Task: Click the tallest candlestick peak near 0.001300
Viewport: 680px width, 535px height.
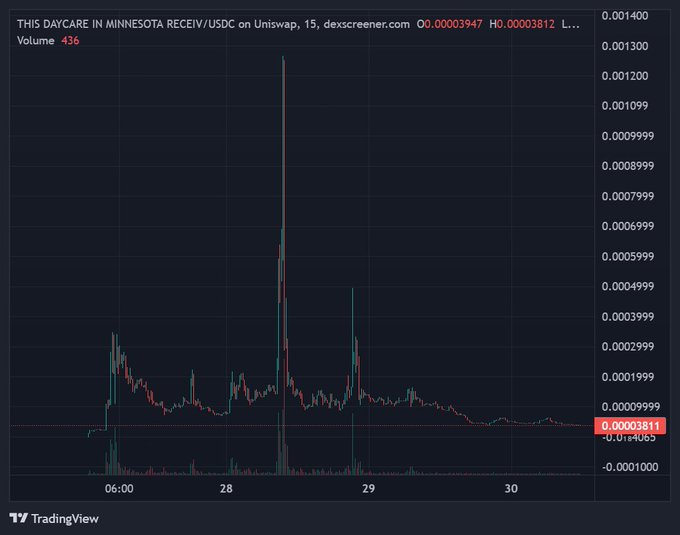Action: pyautogui.click(x=284, y=60)
